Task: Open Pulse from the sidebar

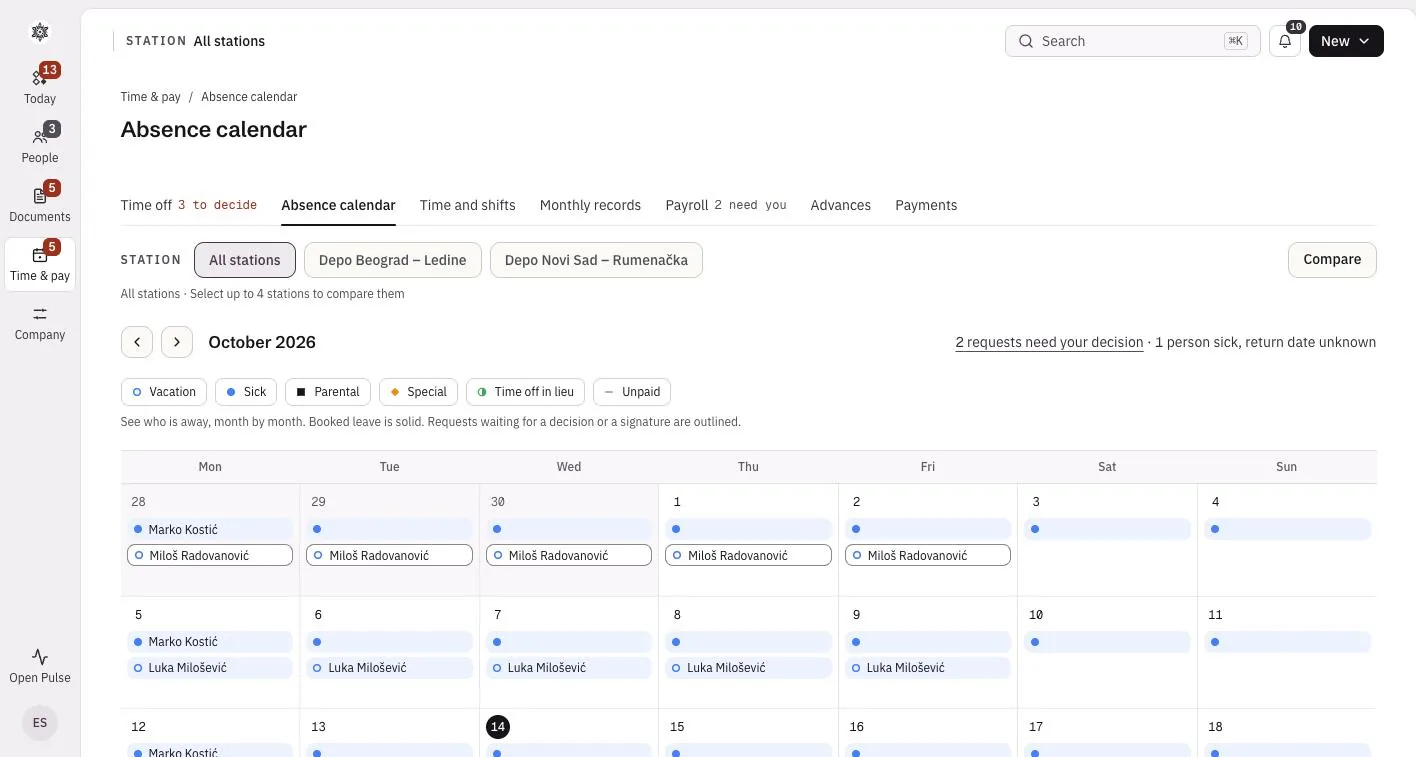Action: 40,666
